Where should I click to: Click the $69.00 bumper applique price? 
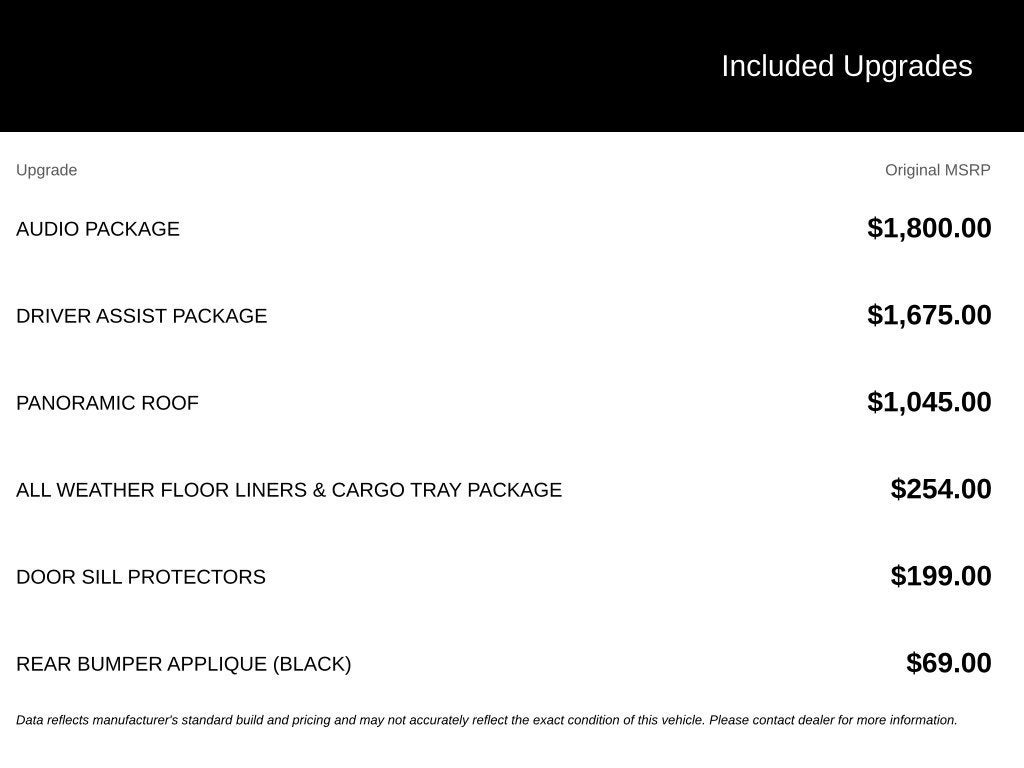(949, 662)
